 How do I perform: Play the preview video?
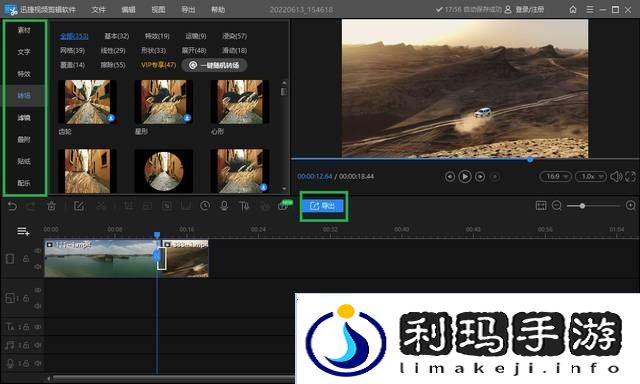coord(465,176)
